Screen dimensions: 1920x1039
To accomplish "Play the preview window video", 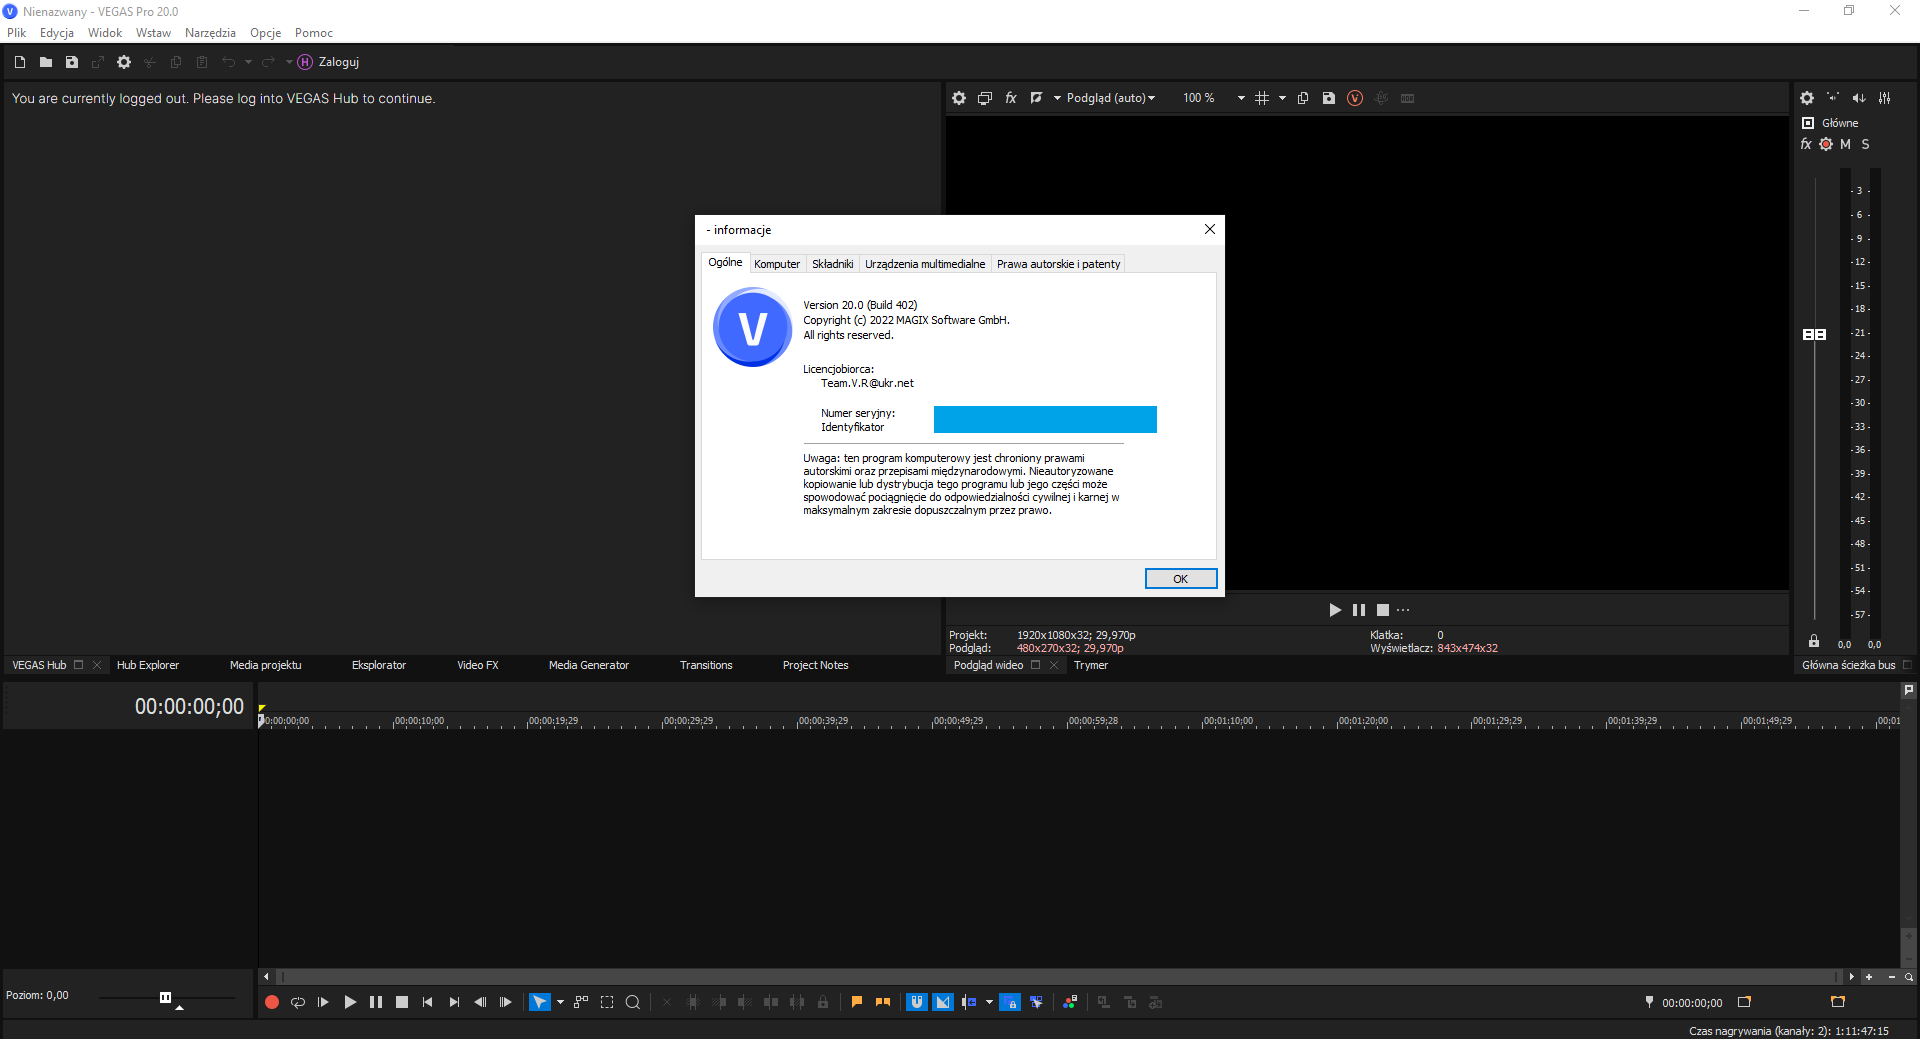I will point(1335,610).
